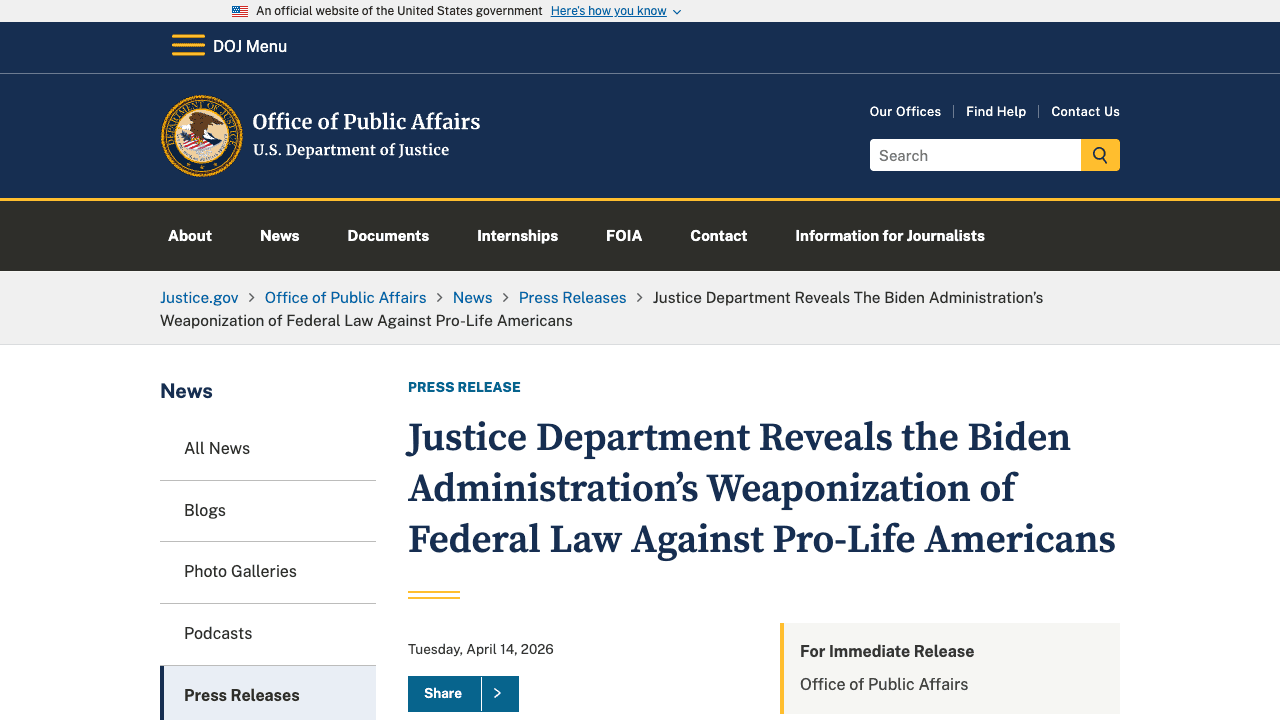
Task: Click the arrow icon on the Share button
Action: point(499,694)
